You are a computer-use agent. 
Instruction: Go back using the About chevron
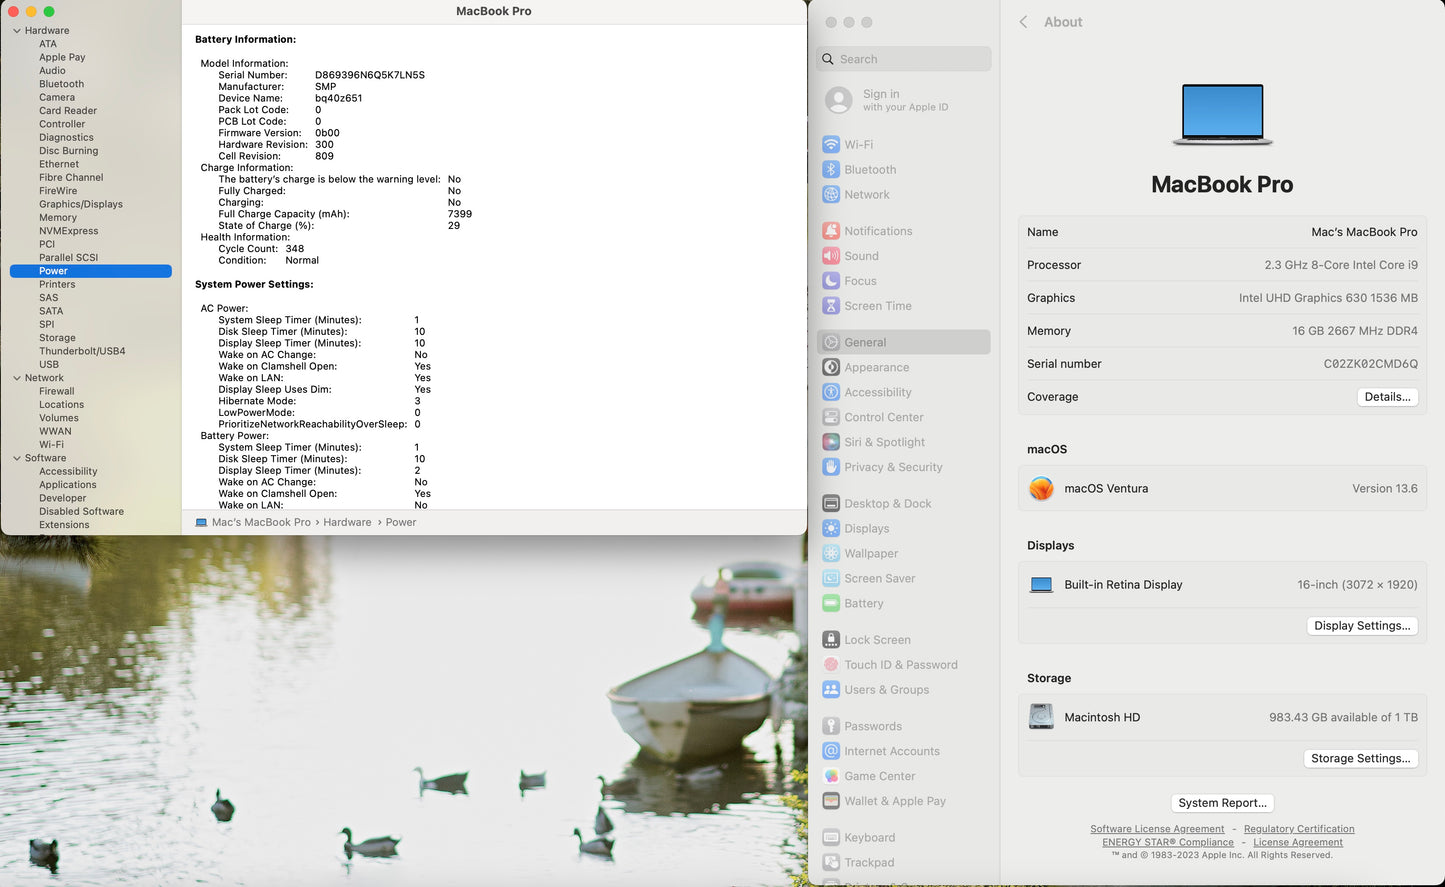pyautogui.click(x=1023, y=22)
